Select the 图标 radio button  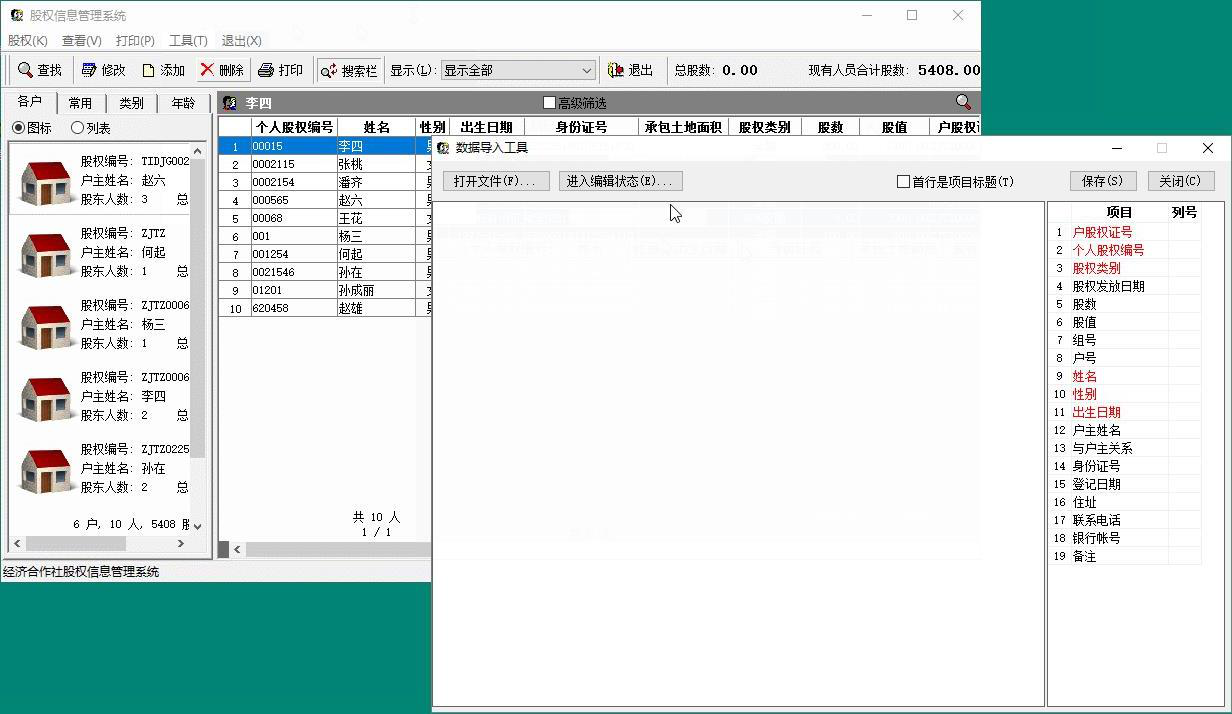[x=32, y=128]
